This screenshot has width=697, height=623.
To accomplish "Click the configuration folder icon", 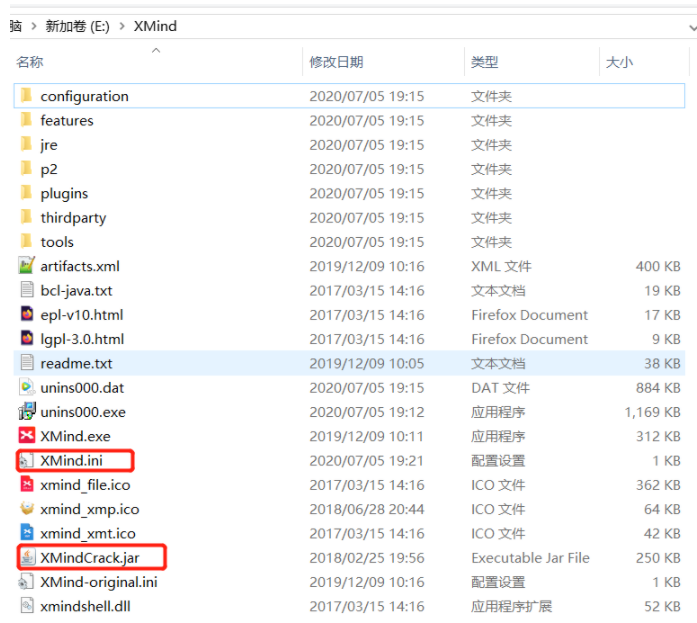I will (27, 95).
